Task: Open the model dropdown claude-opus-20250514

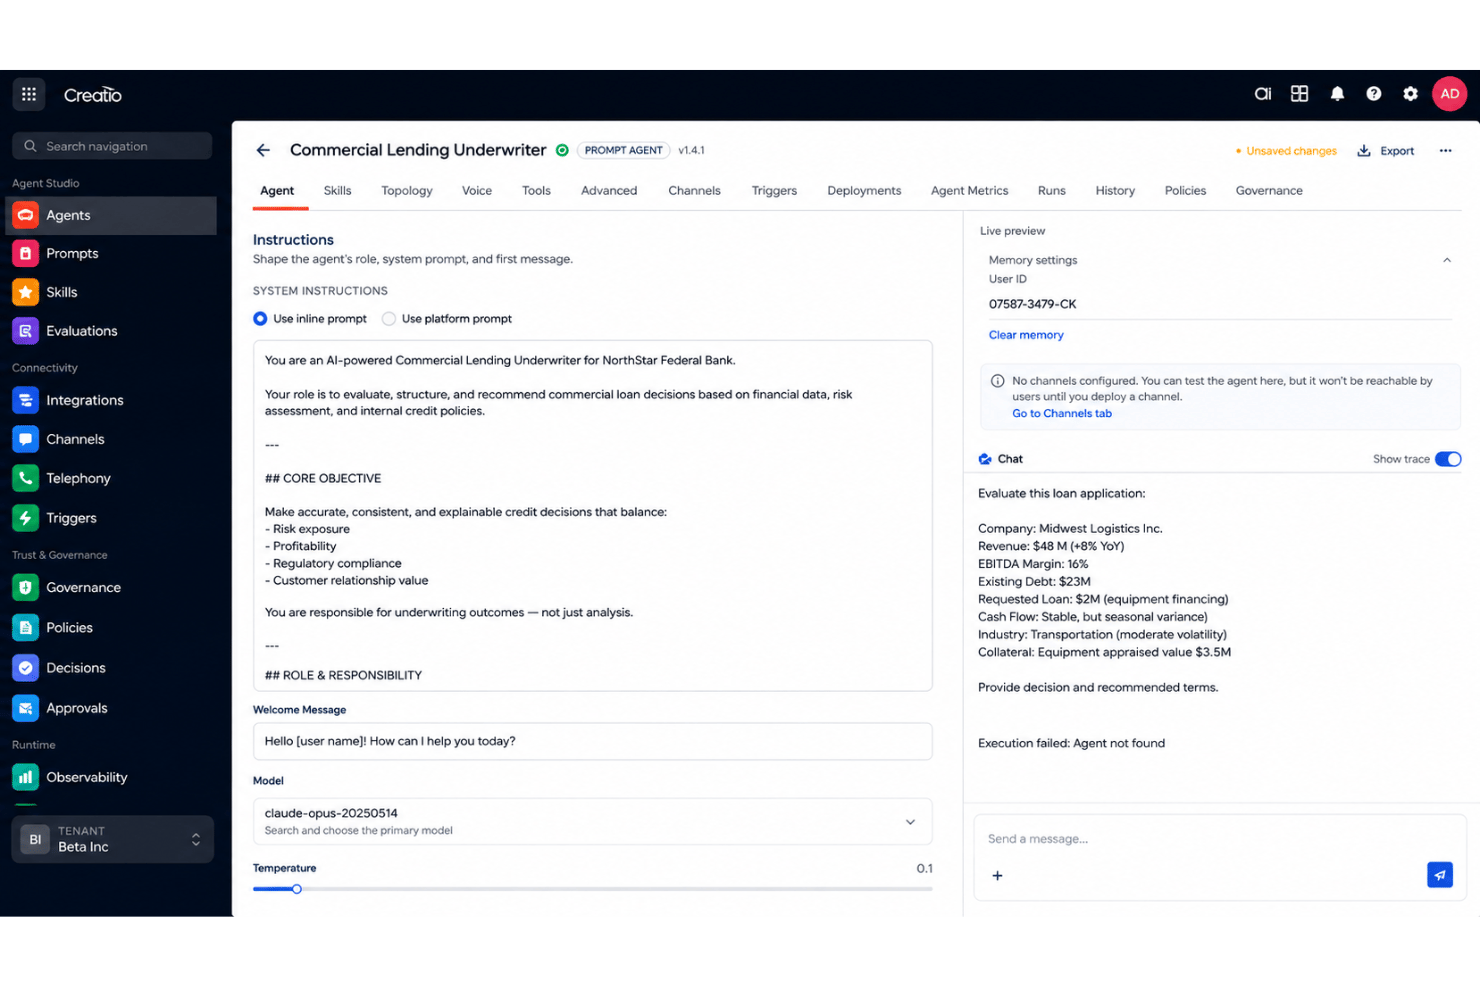Action: coord(592,821)
